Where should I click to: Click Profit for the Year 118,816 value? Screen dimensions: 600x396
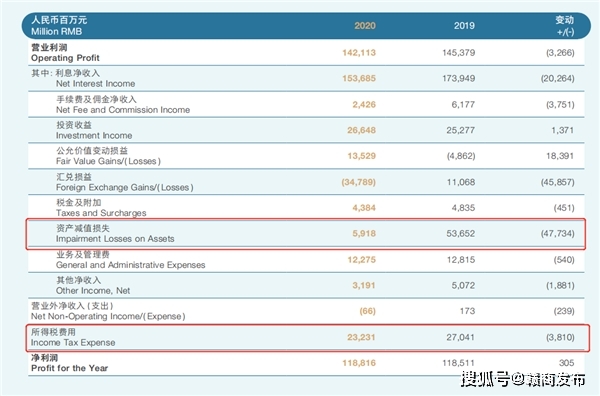point(359,363)
